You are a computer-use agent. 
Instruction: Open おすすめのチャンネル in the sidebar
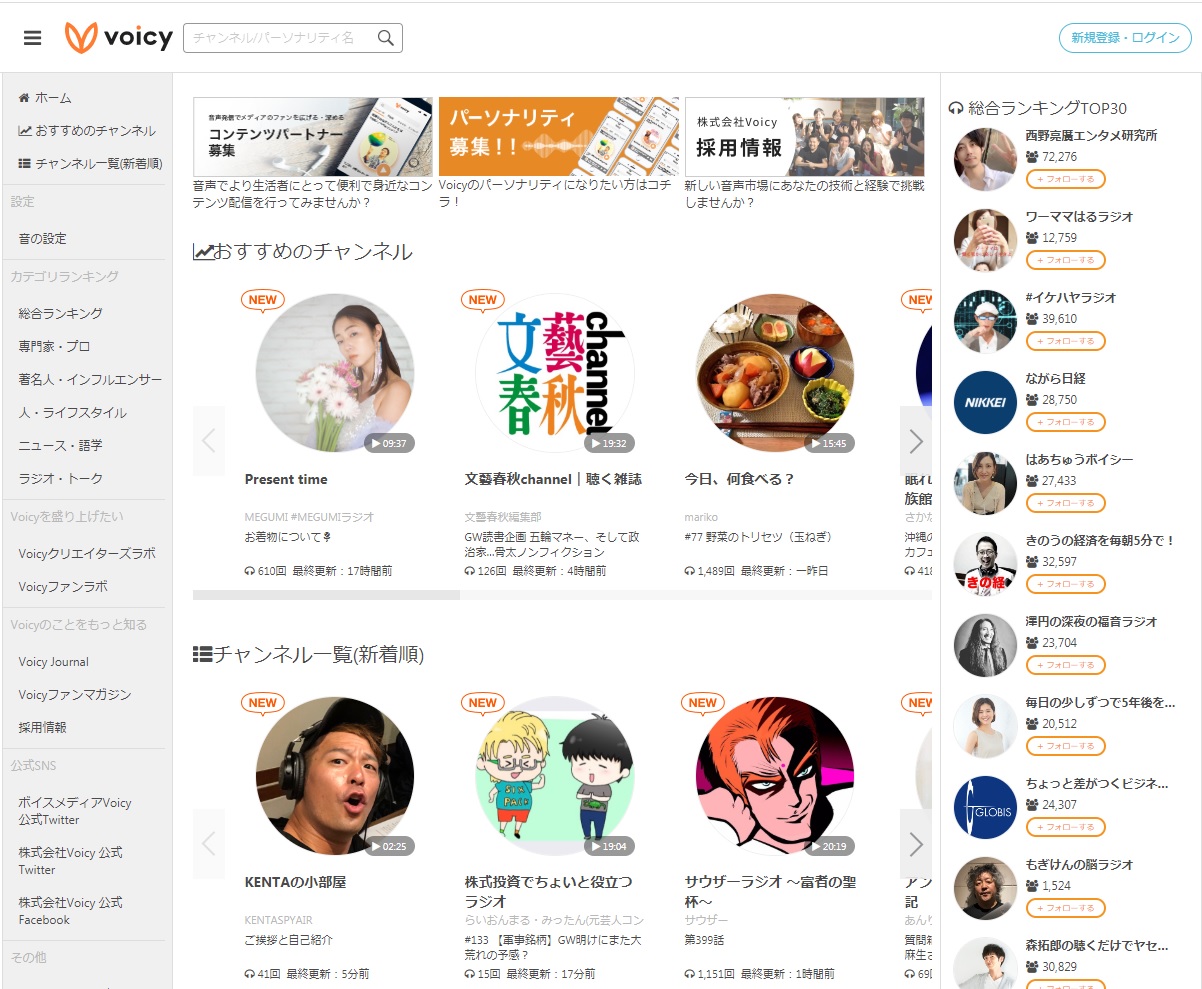pyautogui.click(x=86, y=131)
